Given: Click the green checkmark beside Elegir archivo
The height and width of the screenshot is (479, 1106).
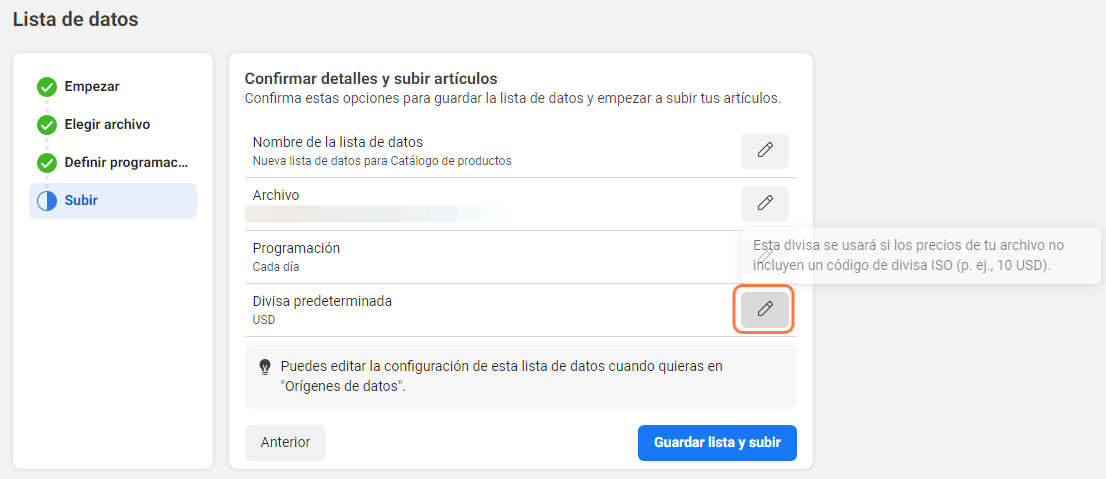Looking at the screenshot, I should coord(47,126).
